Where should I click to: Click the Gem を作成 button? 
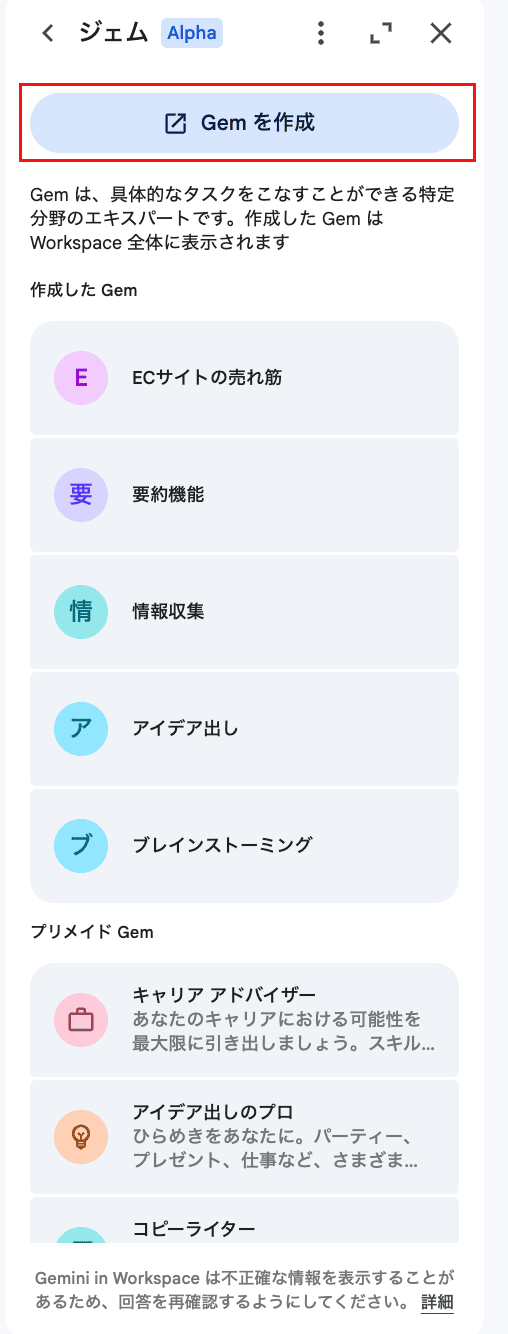pos(244,123)
